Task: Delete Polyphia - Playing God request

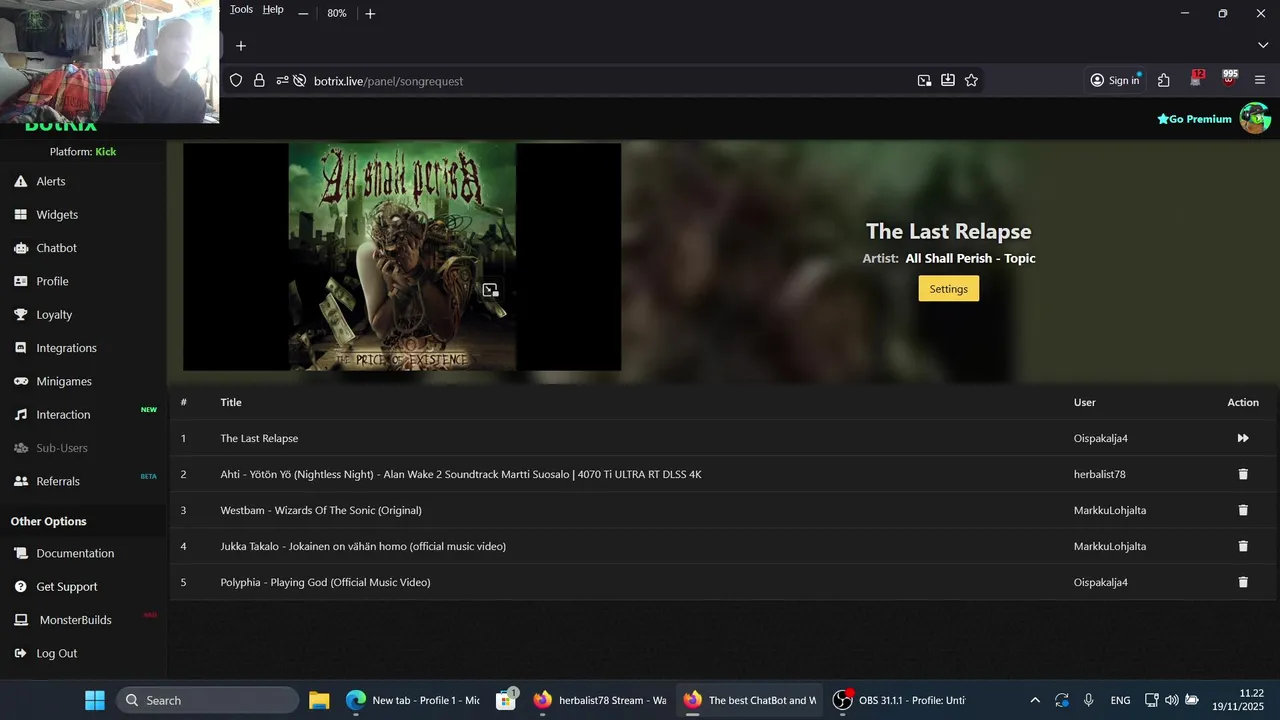Action: point(1243,582)
